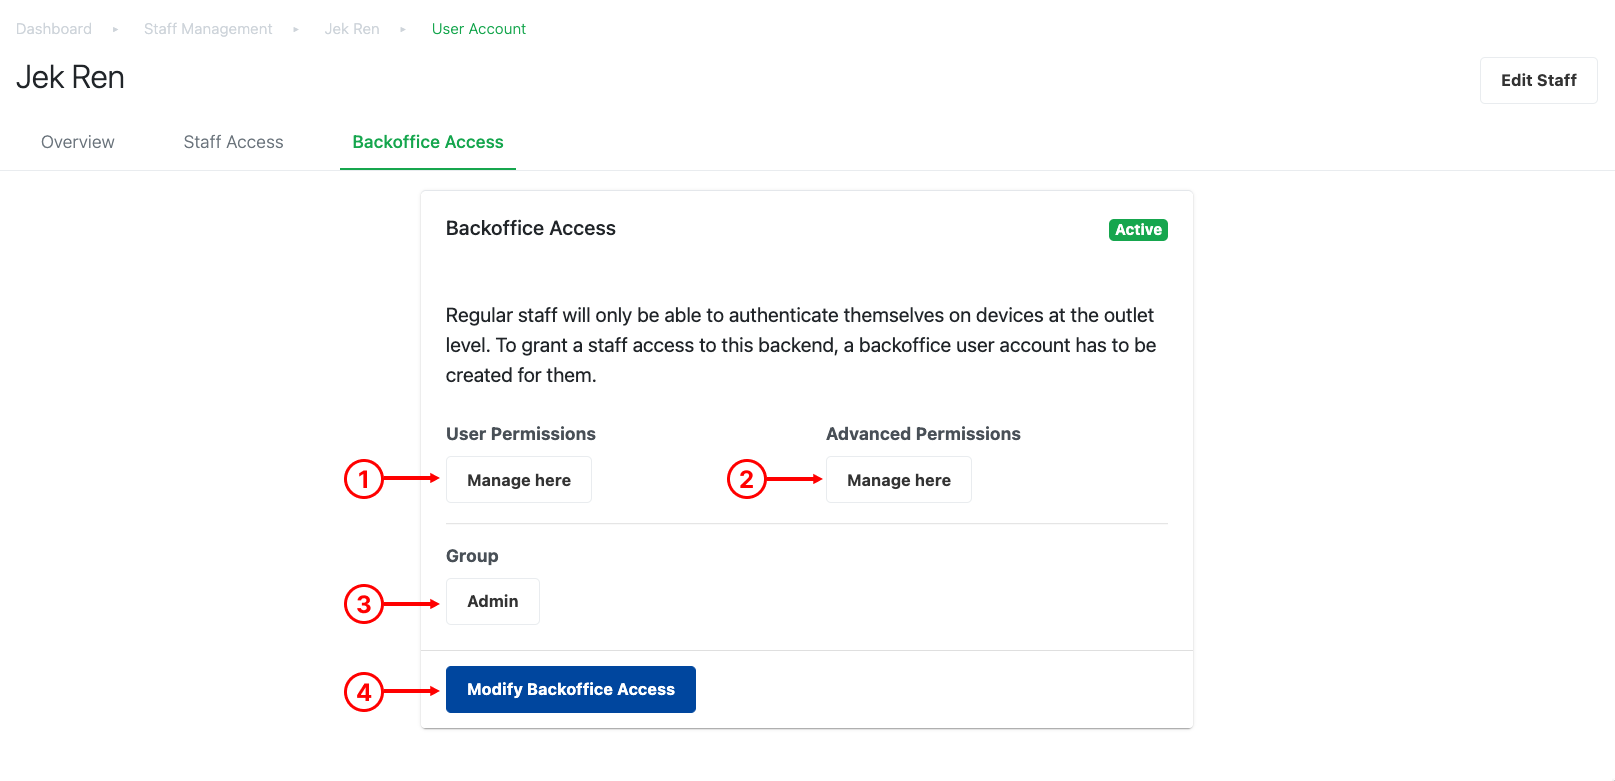Open Jek Ren breadcrumb link
Image resolution: width=1615 pixels, height=781 pixels.
(352, 29)
